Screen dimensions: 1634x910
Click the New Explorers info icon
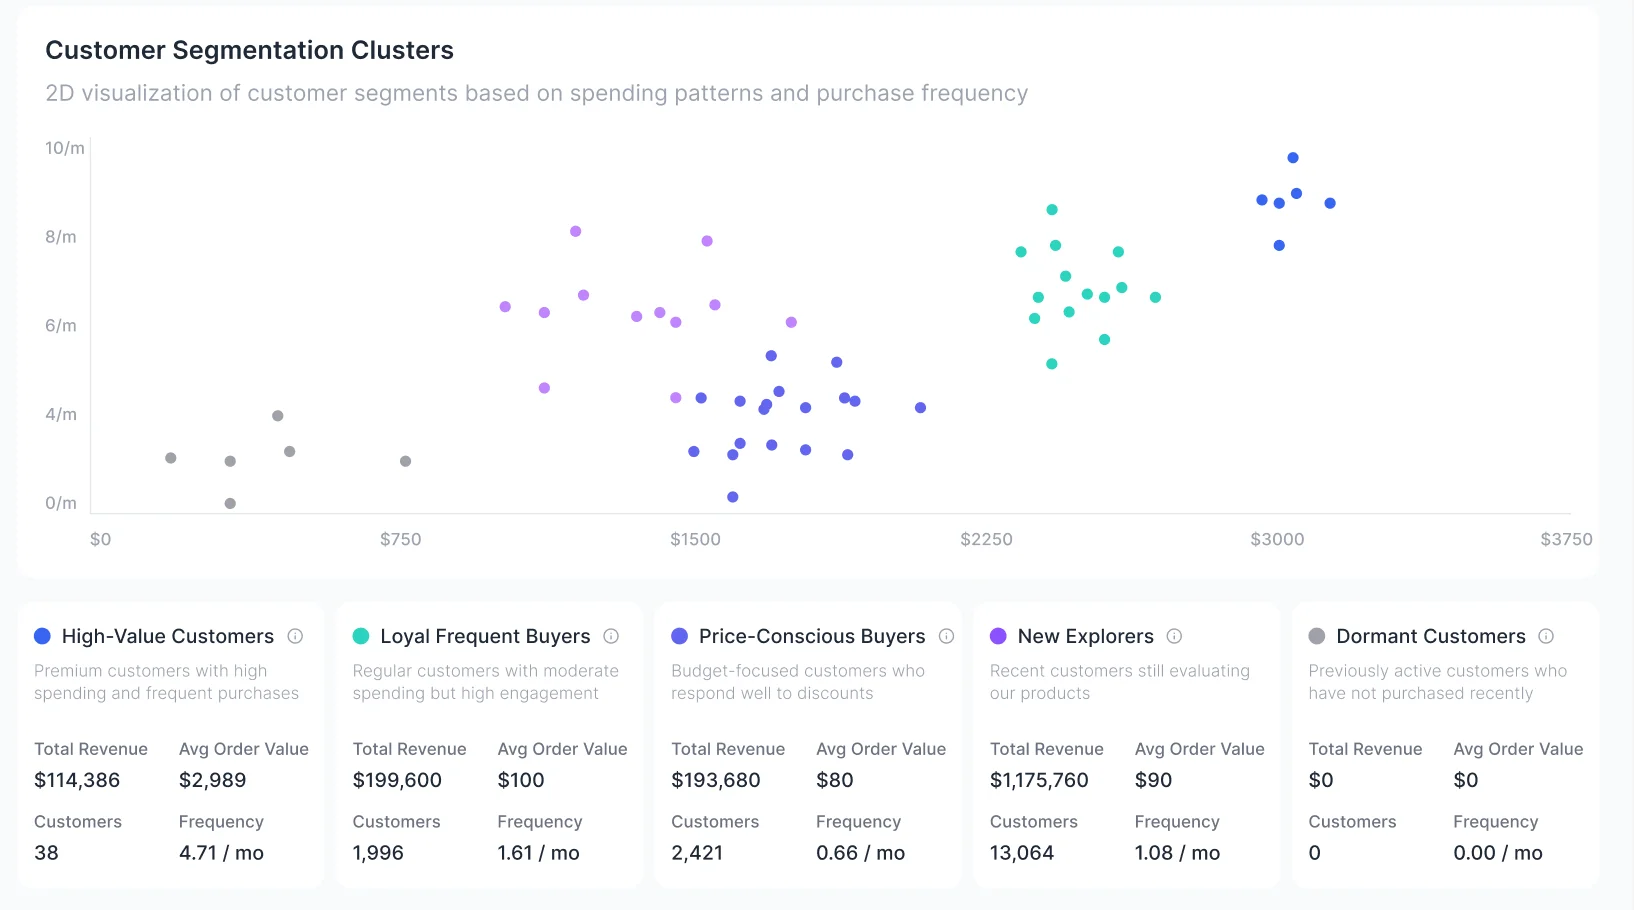click(1175, 636)
